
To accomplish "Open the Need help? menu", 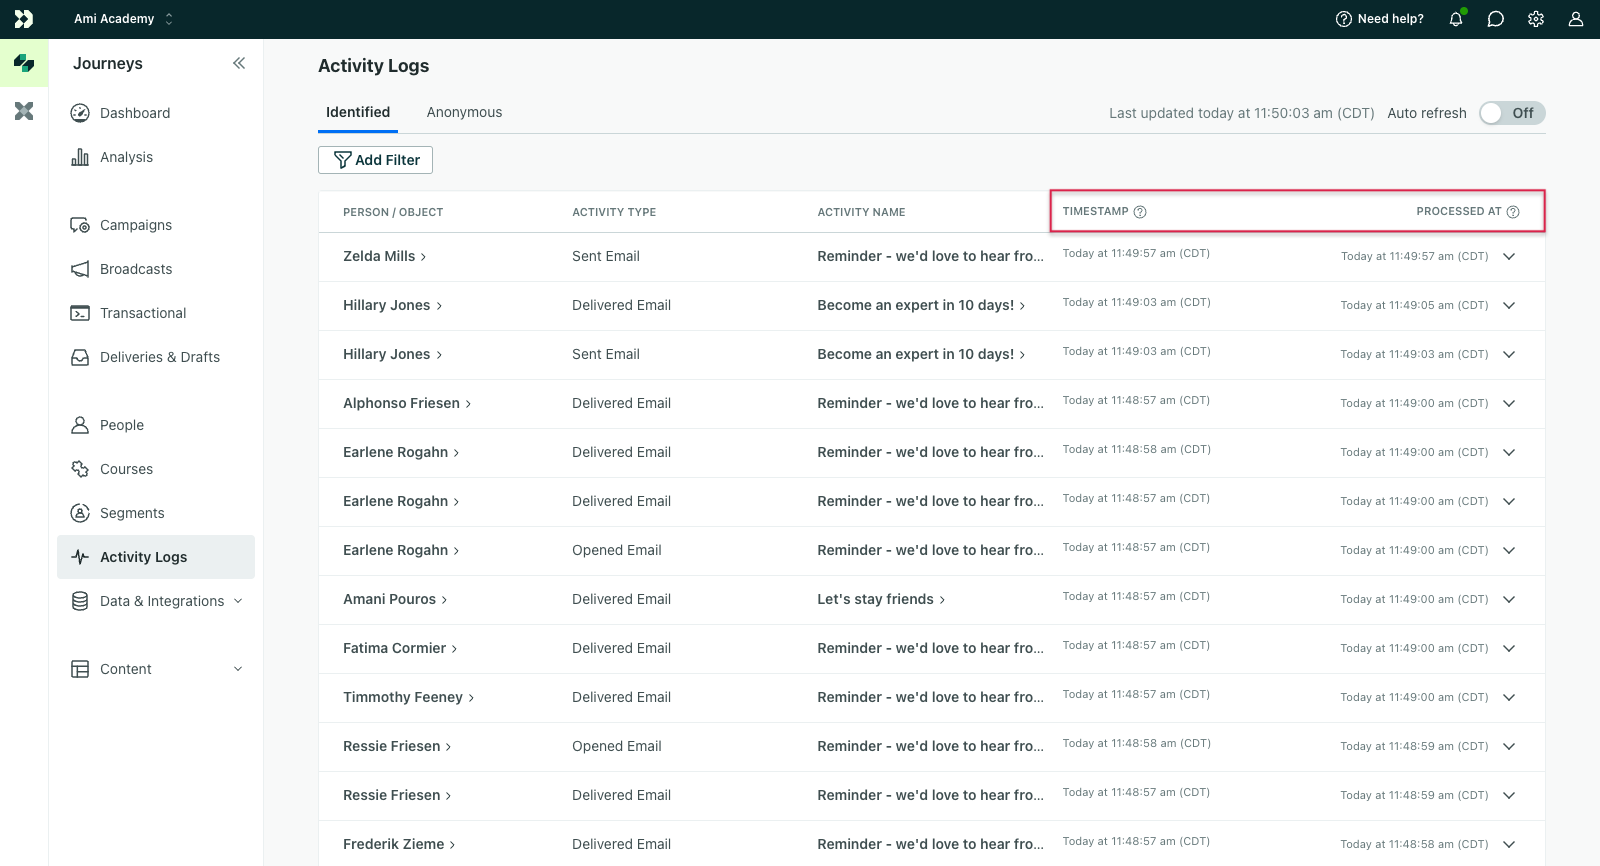I will pyautogui.click(x=1380, y=19).
